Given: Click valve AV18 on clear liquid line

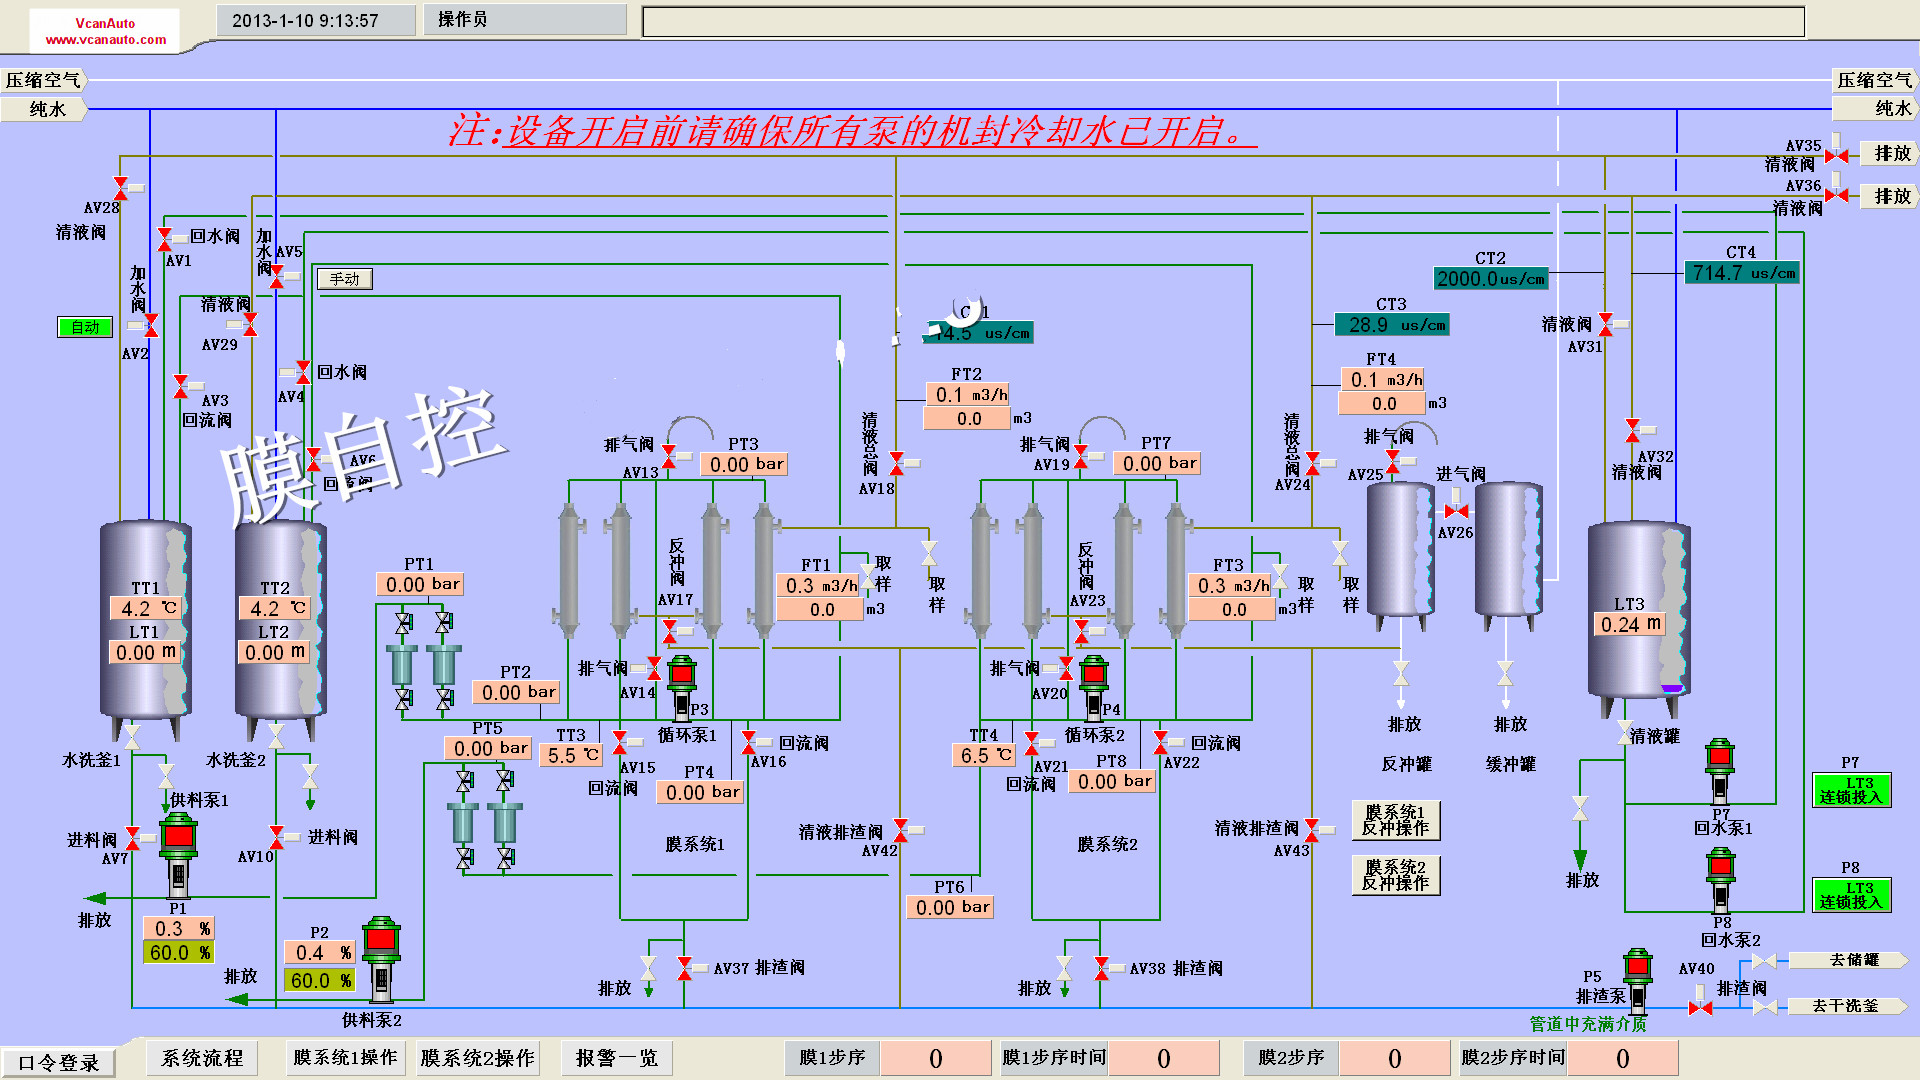Looking at the screenshot, I should coord(897,463).
